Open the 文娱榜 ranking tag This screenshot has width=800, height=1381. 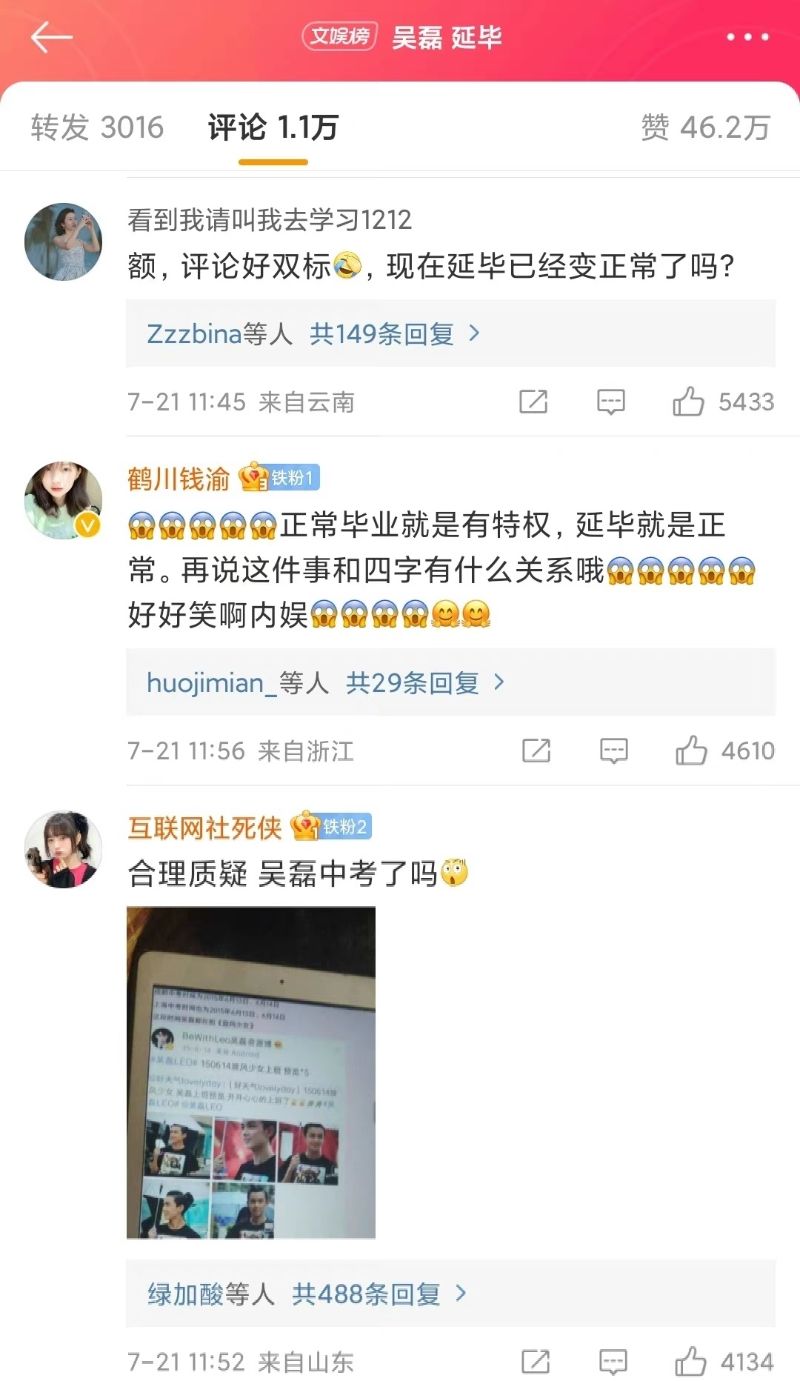[339, 37]
